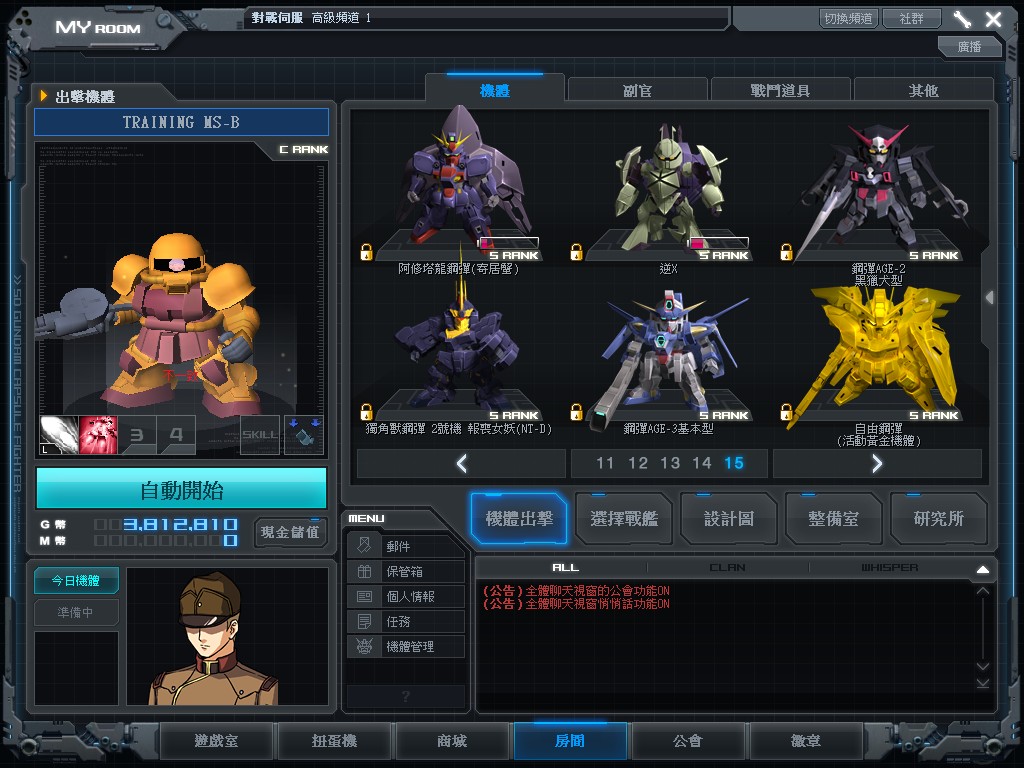Click the 機體出擊 button
The image size is (1024, 768).
click(x=519, y=519)
